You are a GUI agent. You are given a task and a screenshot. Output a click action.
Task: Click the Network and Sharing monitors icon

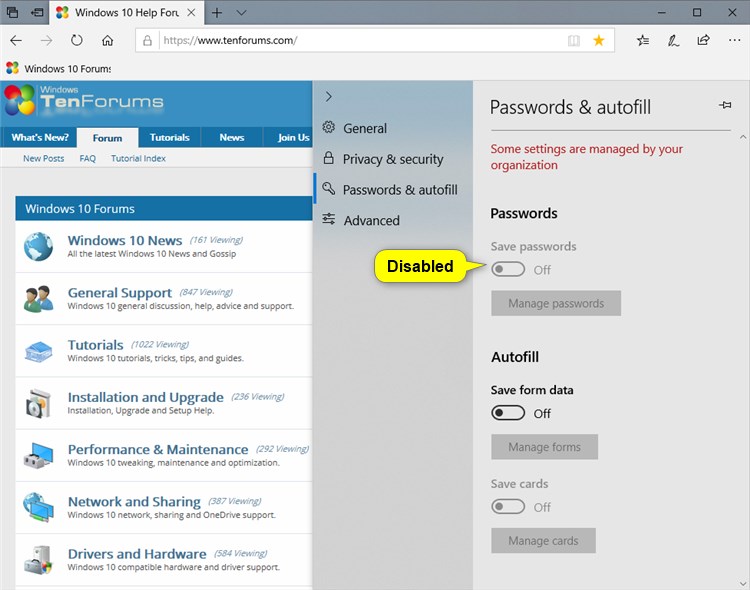[38, 507]
